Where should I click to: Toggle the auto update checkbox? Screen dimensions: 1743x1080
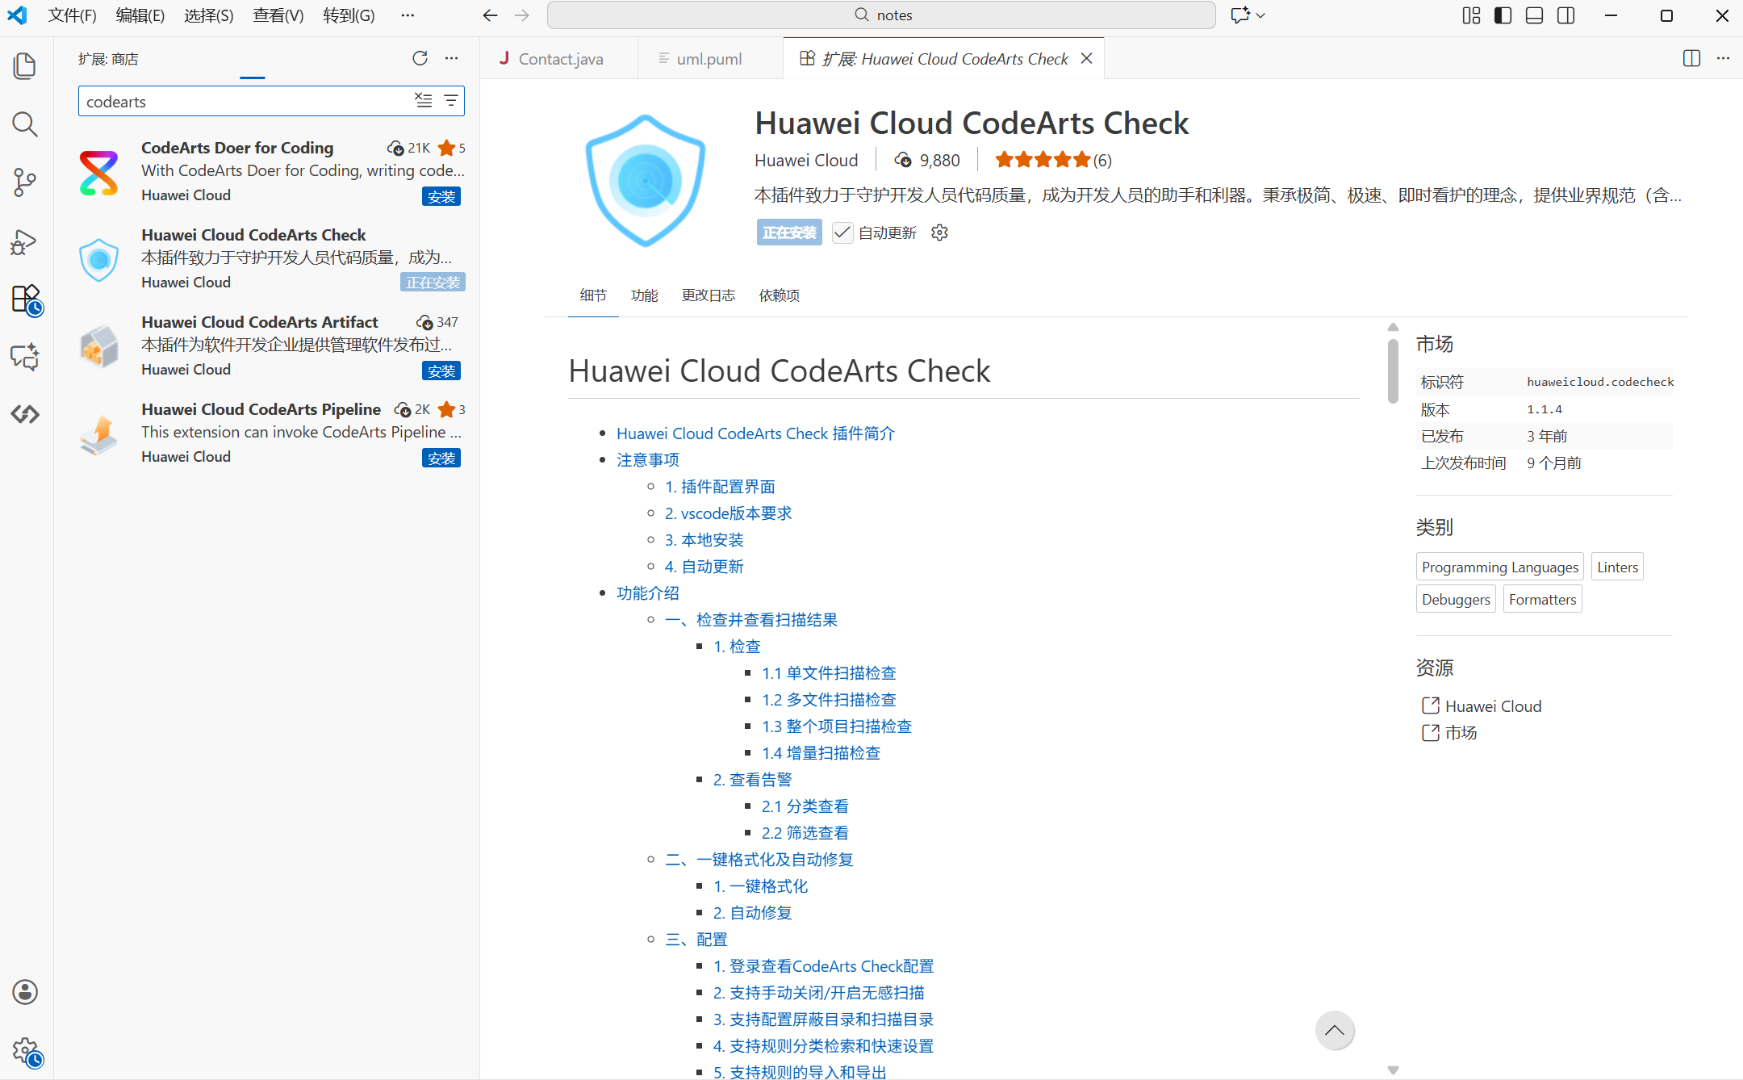click(x=843, y=233)
